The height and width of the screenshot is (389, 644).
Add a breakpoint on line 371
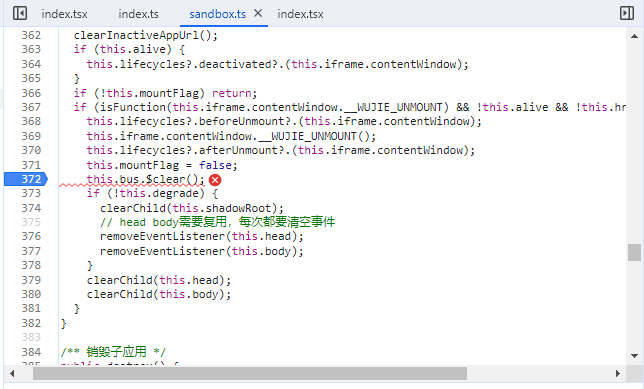31,165
